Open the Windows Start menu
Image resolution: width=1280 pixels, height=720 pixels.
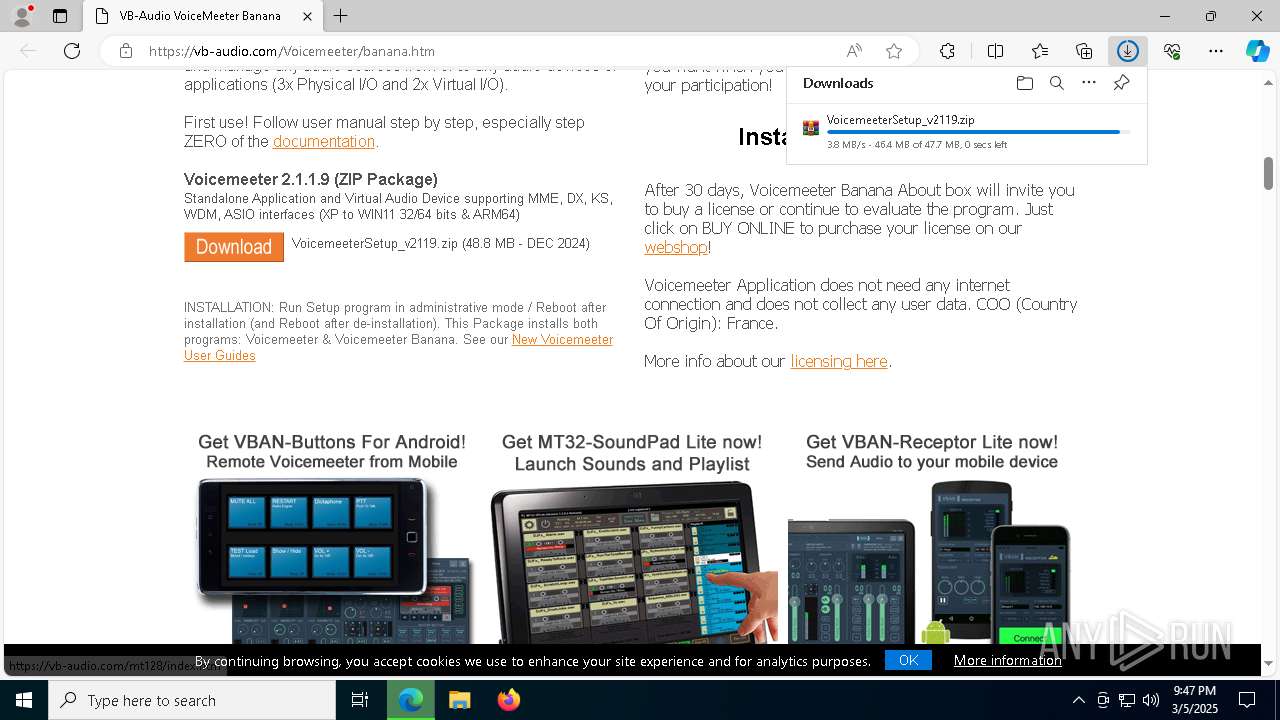click(x=24, y=700)
